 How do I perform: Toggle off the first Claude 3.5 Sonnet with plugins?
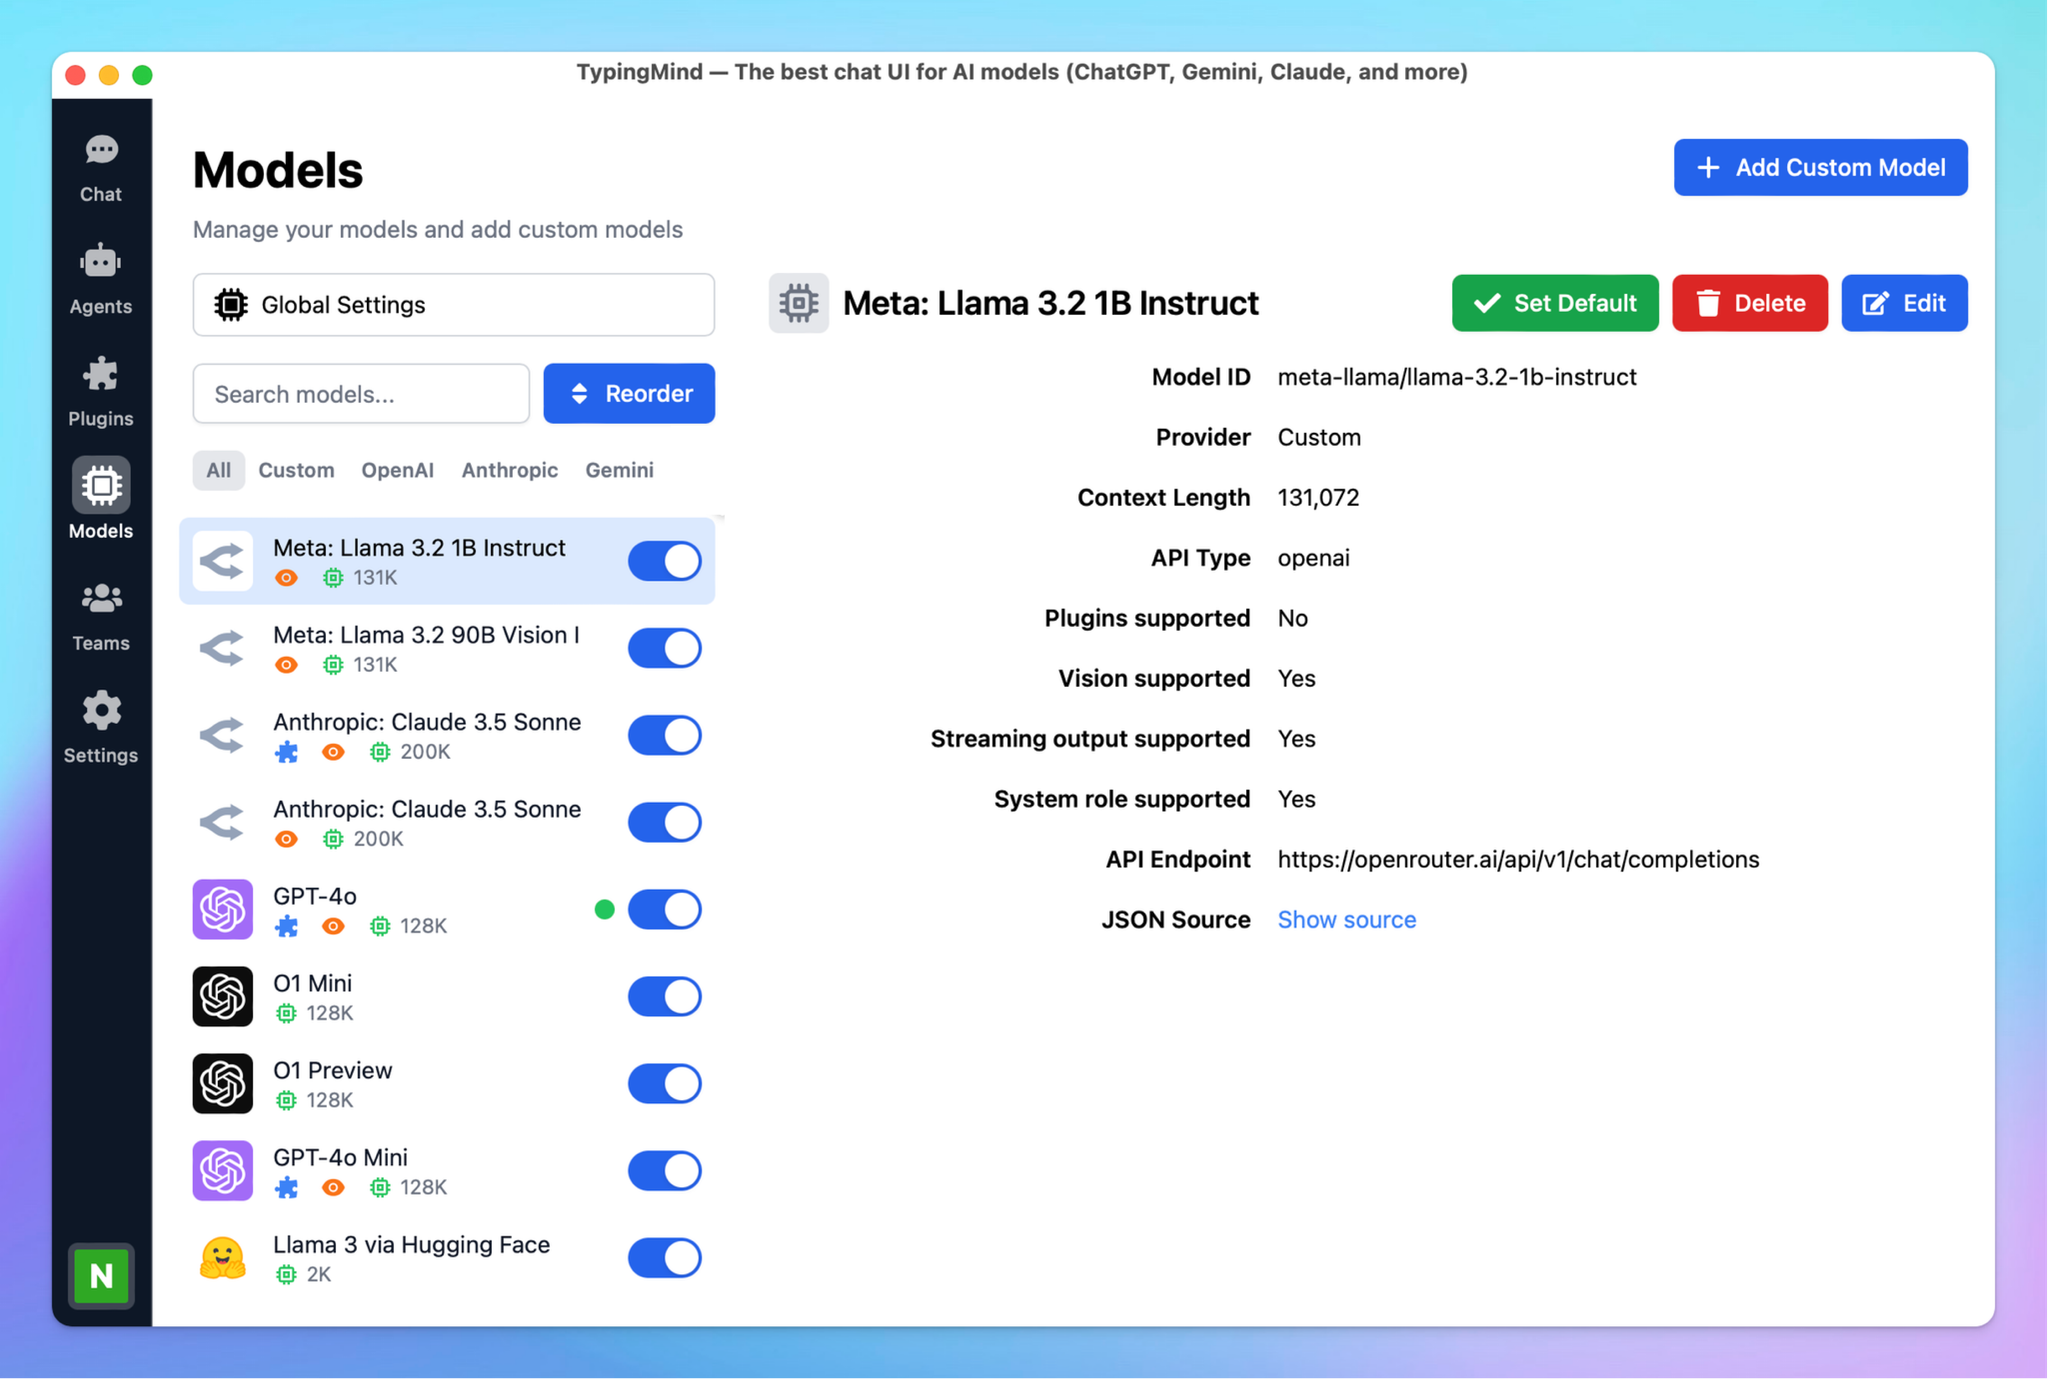tap(665, 735)
